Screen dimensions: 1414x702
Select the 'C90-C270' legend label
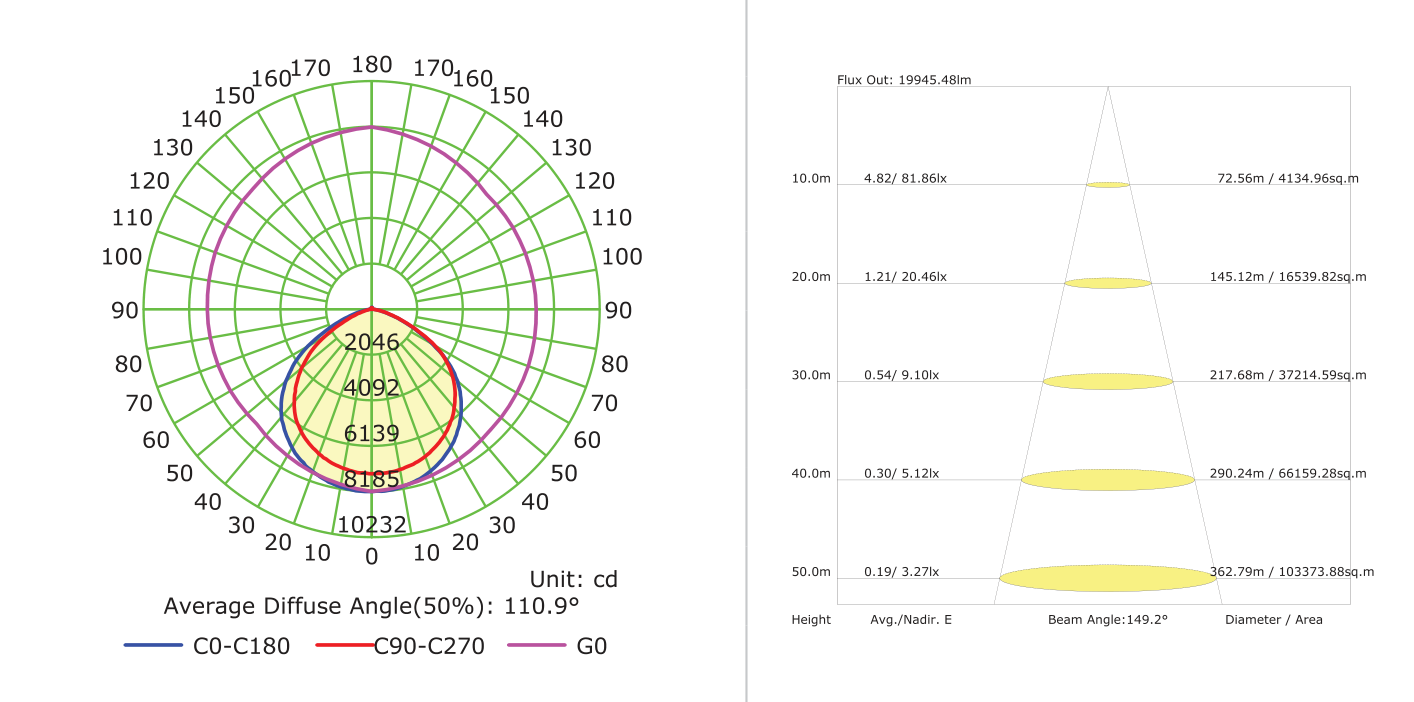(430, 646)
